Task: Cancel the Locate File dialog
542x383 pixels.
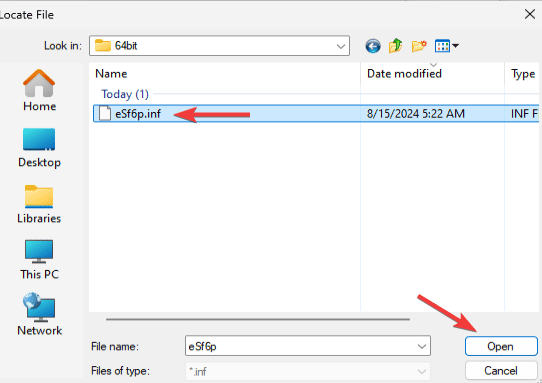Action: (501, 371)
